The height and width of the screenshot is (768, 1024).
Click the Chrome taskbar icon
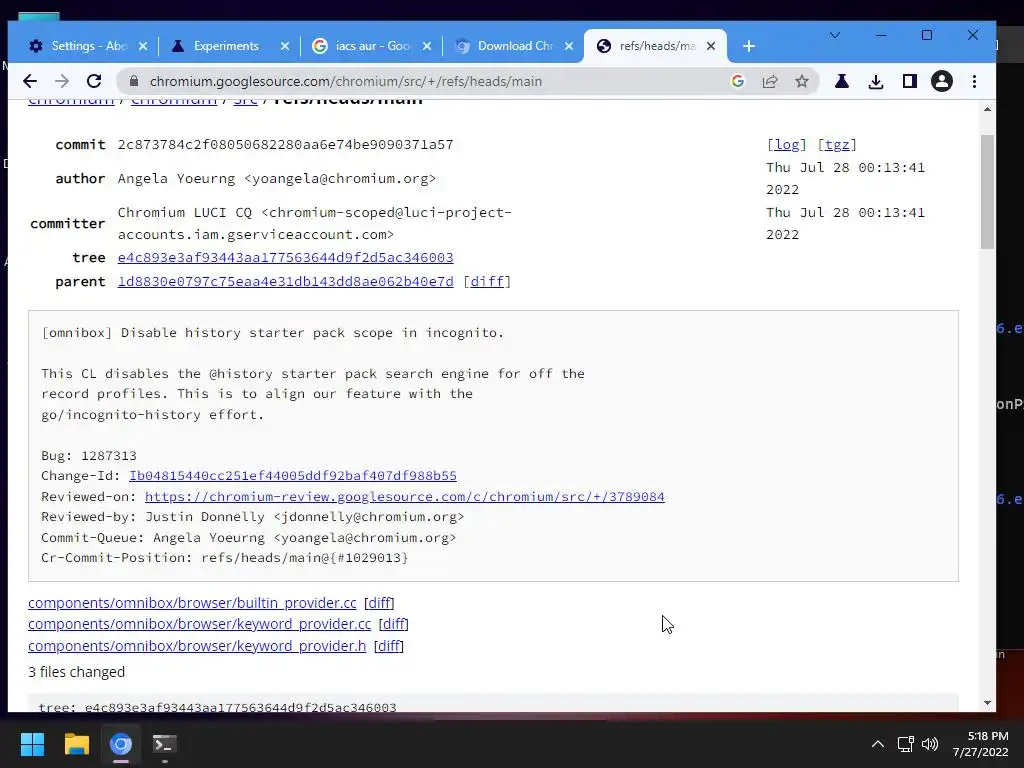(x=121, y=744)
